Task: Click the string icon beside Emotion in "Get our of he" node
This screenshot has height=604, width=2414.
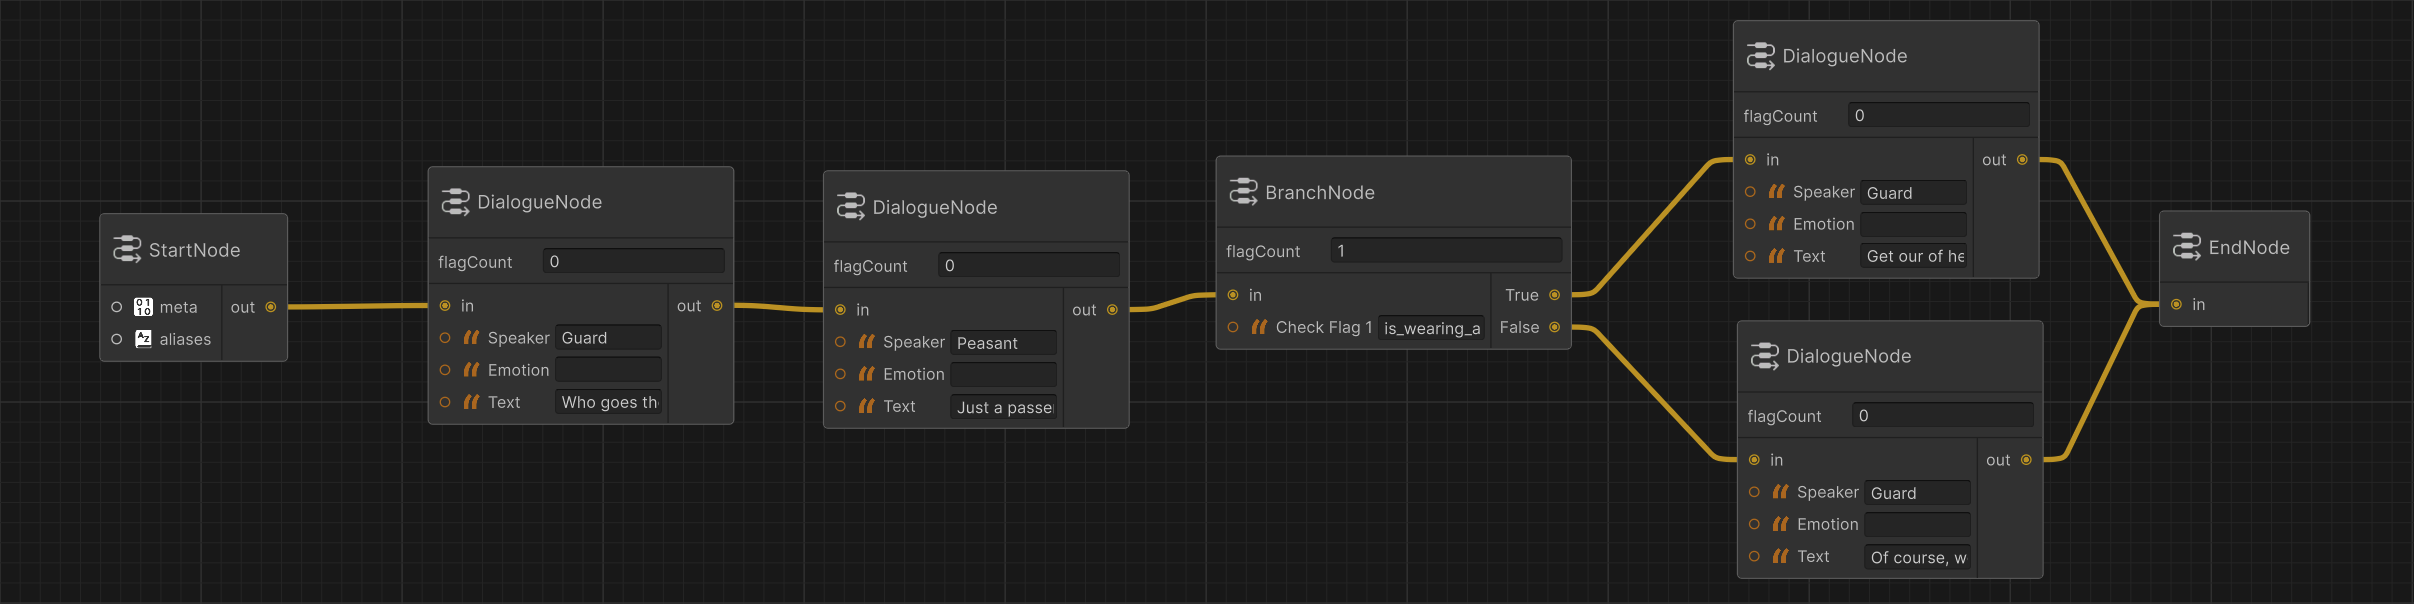Action: pos(1776,224)
